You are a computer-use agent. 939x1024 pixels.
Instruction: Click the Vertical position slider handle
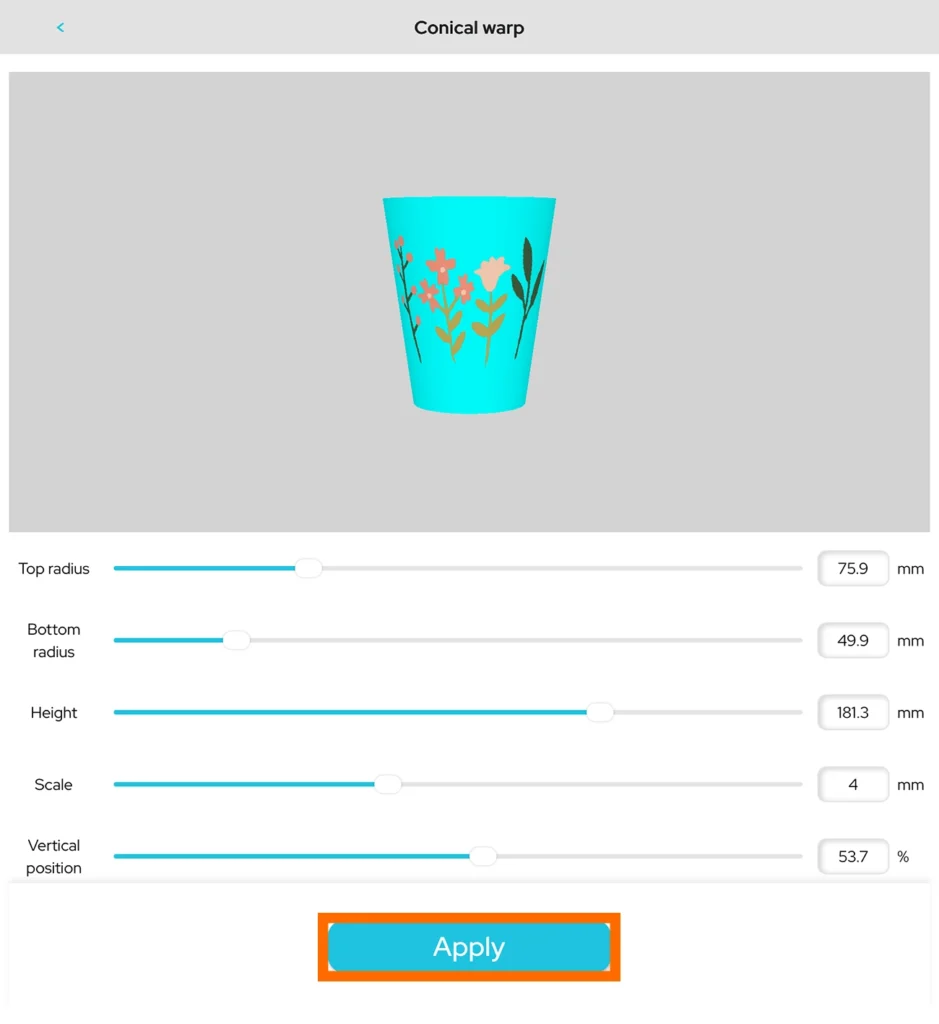click(x=483, y=856)
